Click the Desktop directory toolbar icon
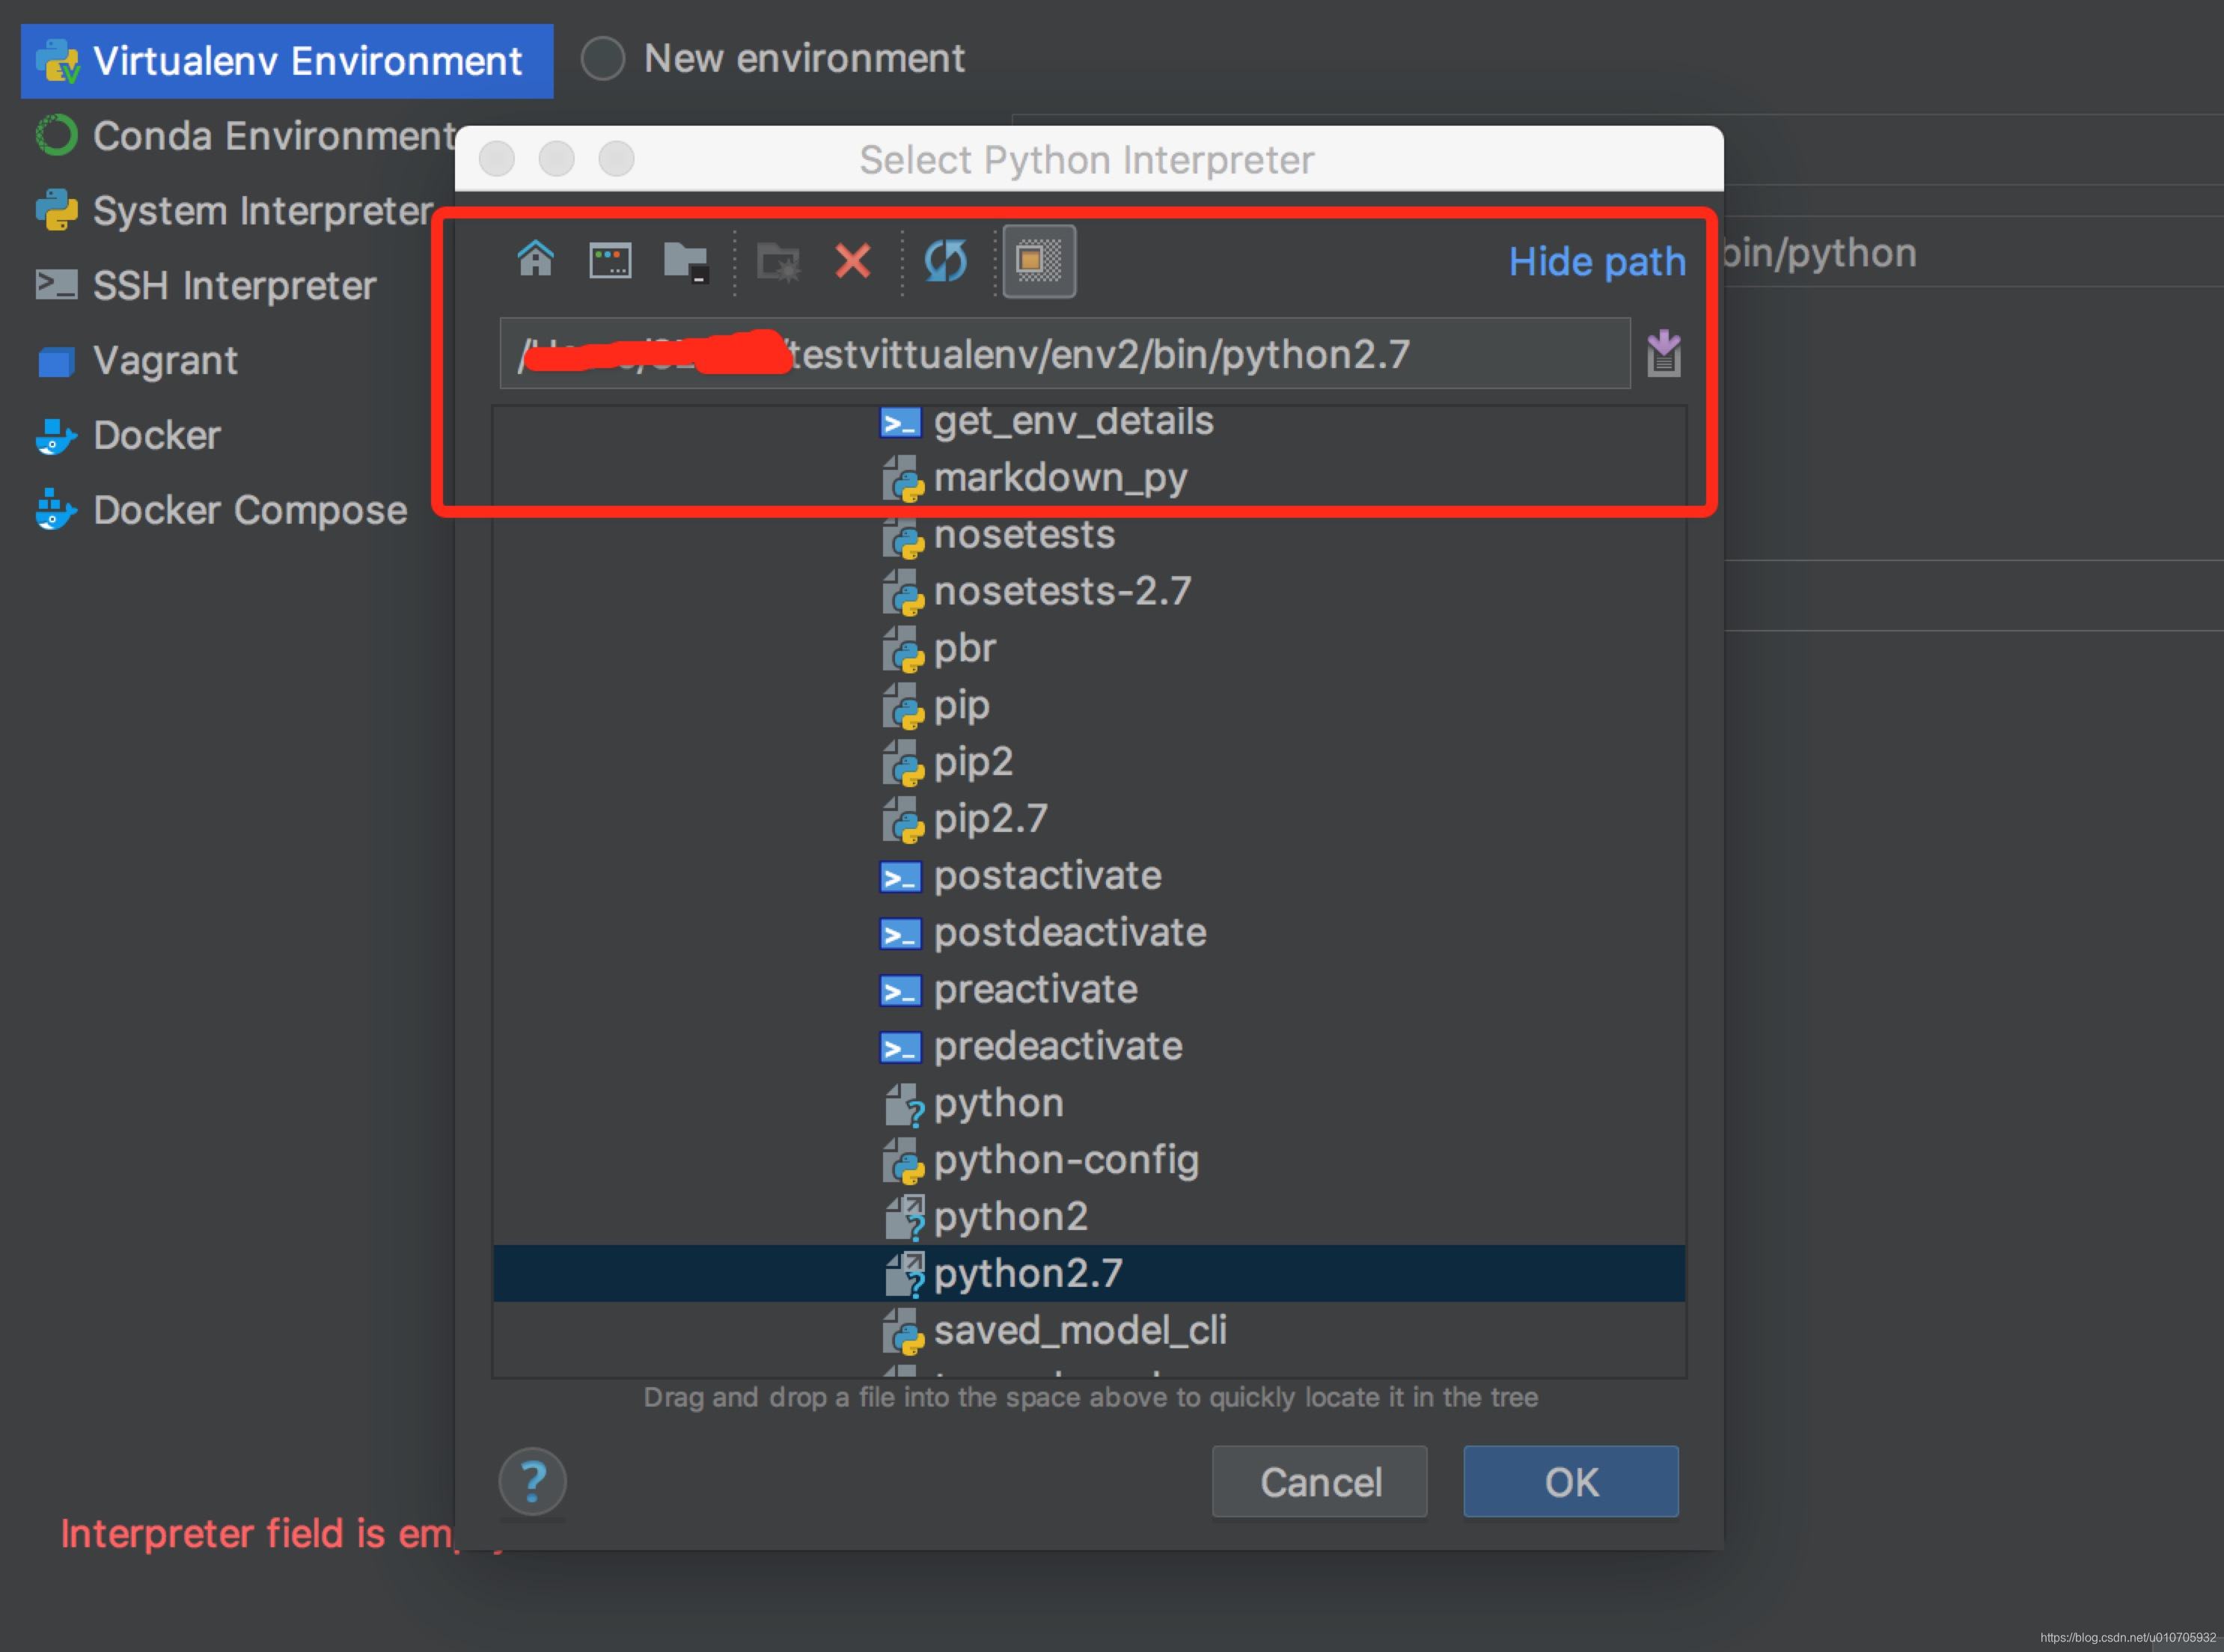 610,261
